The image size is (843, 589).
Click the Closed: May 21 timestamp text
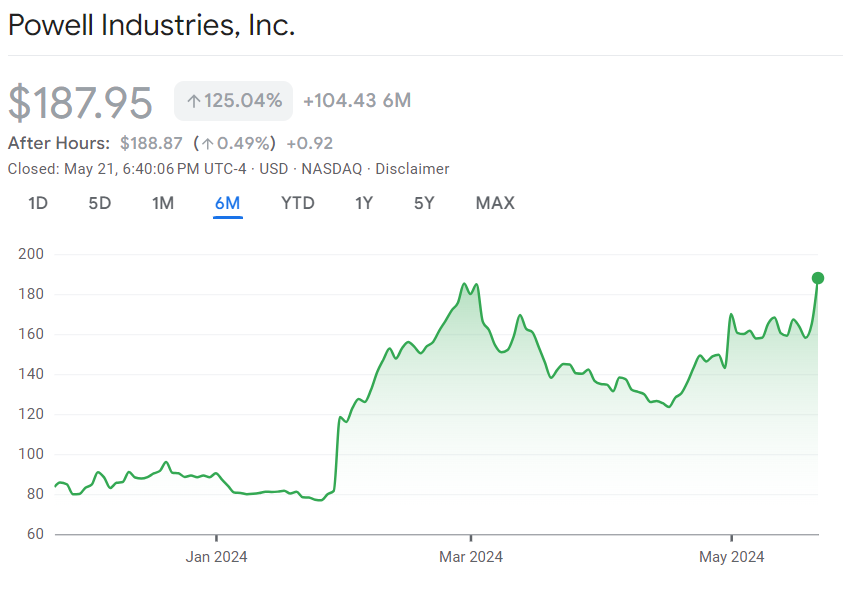point(127,169)
